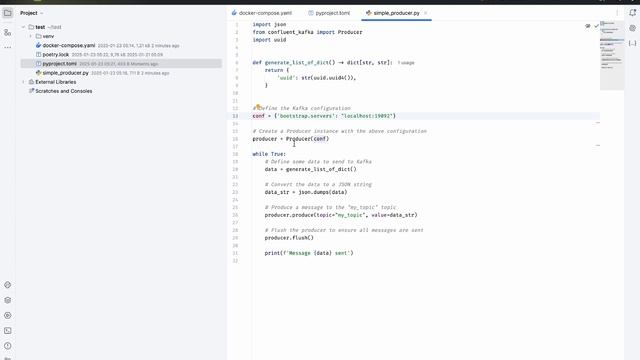
Task: Show more tool windows ellipsis
Action: click(x=7, y=47)
